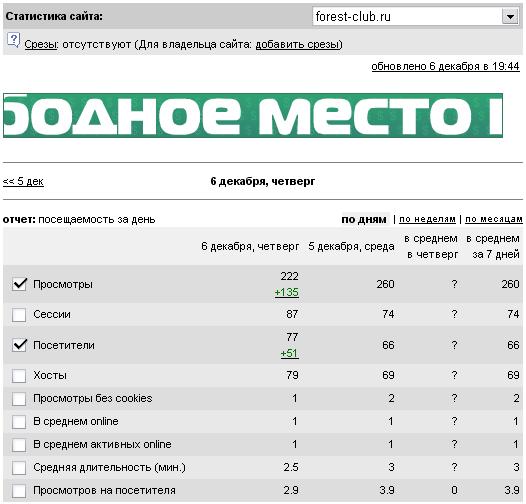Click the 6 декабря, четверг date heading
Image resolution: width=526 pixels, height=504 pixels.
[263, 182]
